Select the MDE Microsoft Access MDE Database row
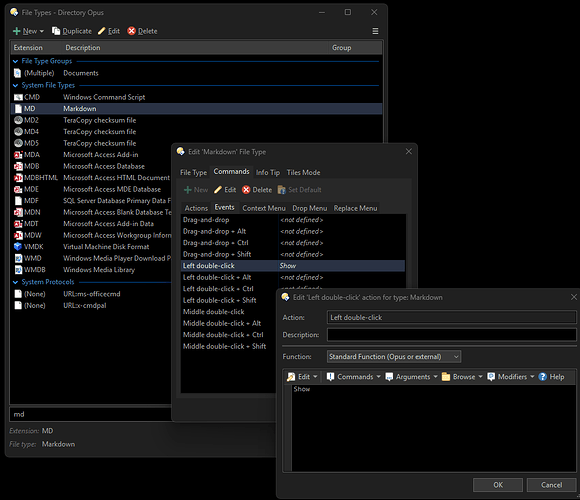 coord(92,189)
